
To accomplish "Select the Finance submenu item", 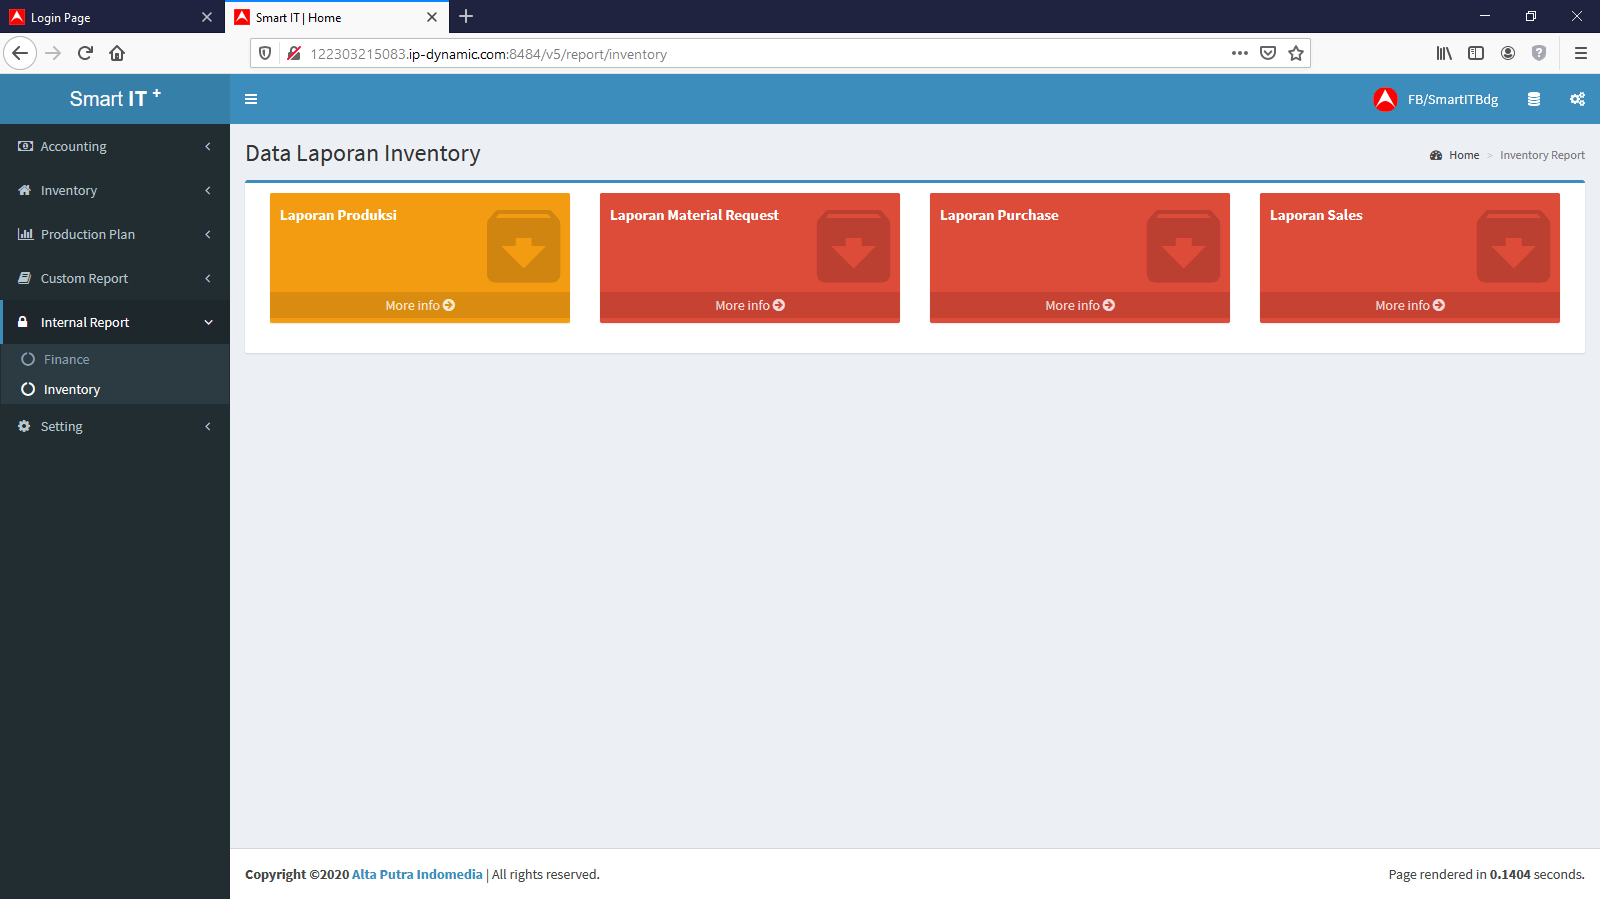I will [66, 359].
